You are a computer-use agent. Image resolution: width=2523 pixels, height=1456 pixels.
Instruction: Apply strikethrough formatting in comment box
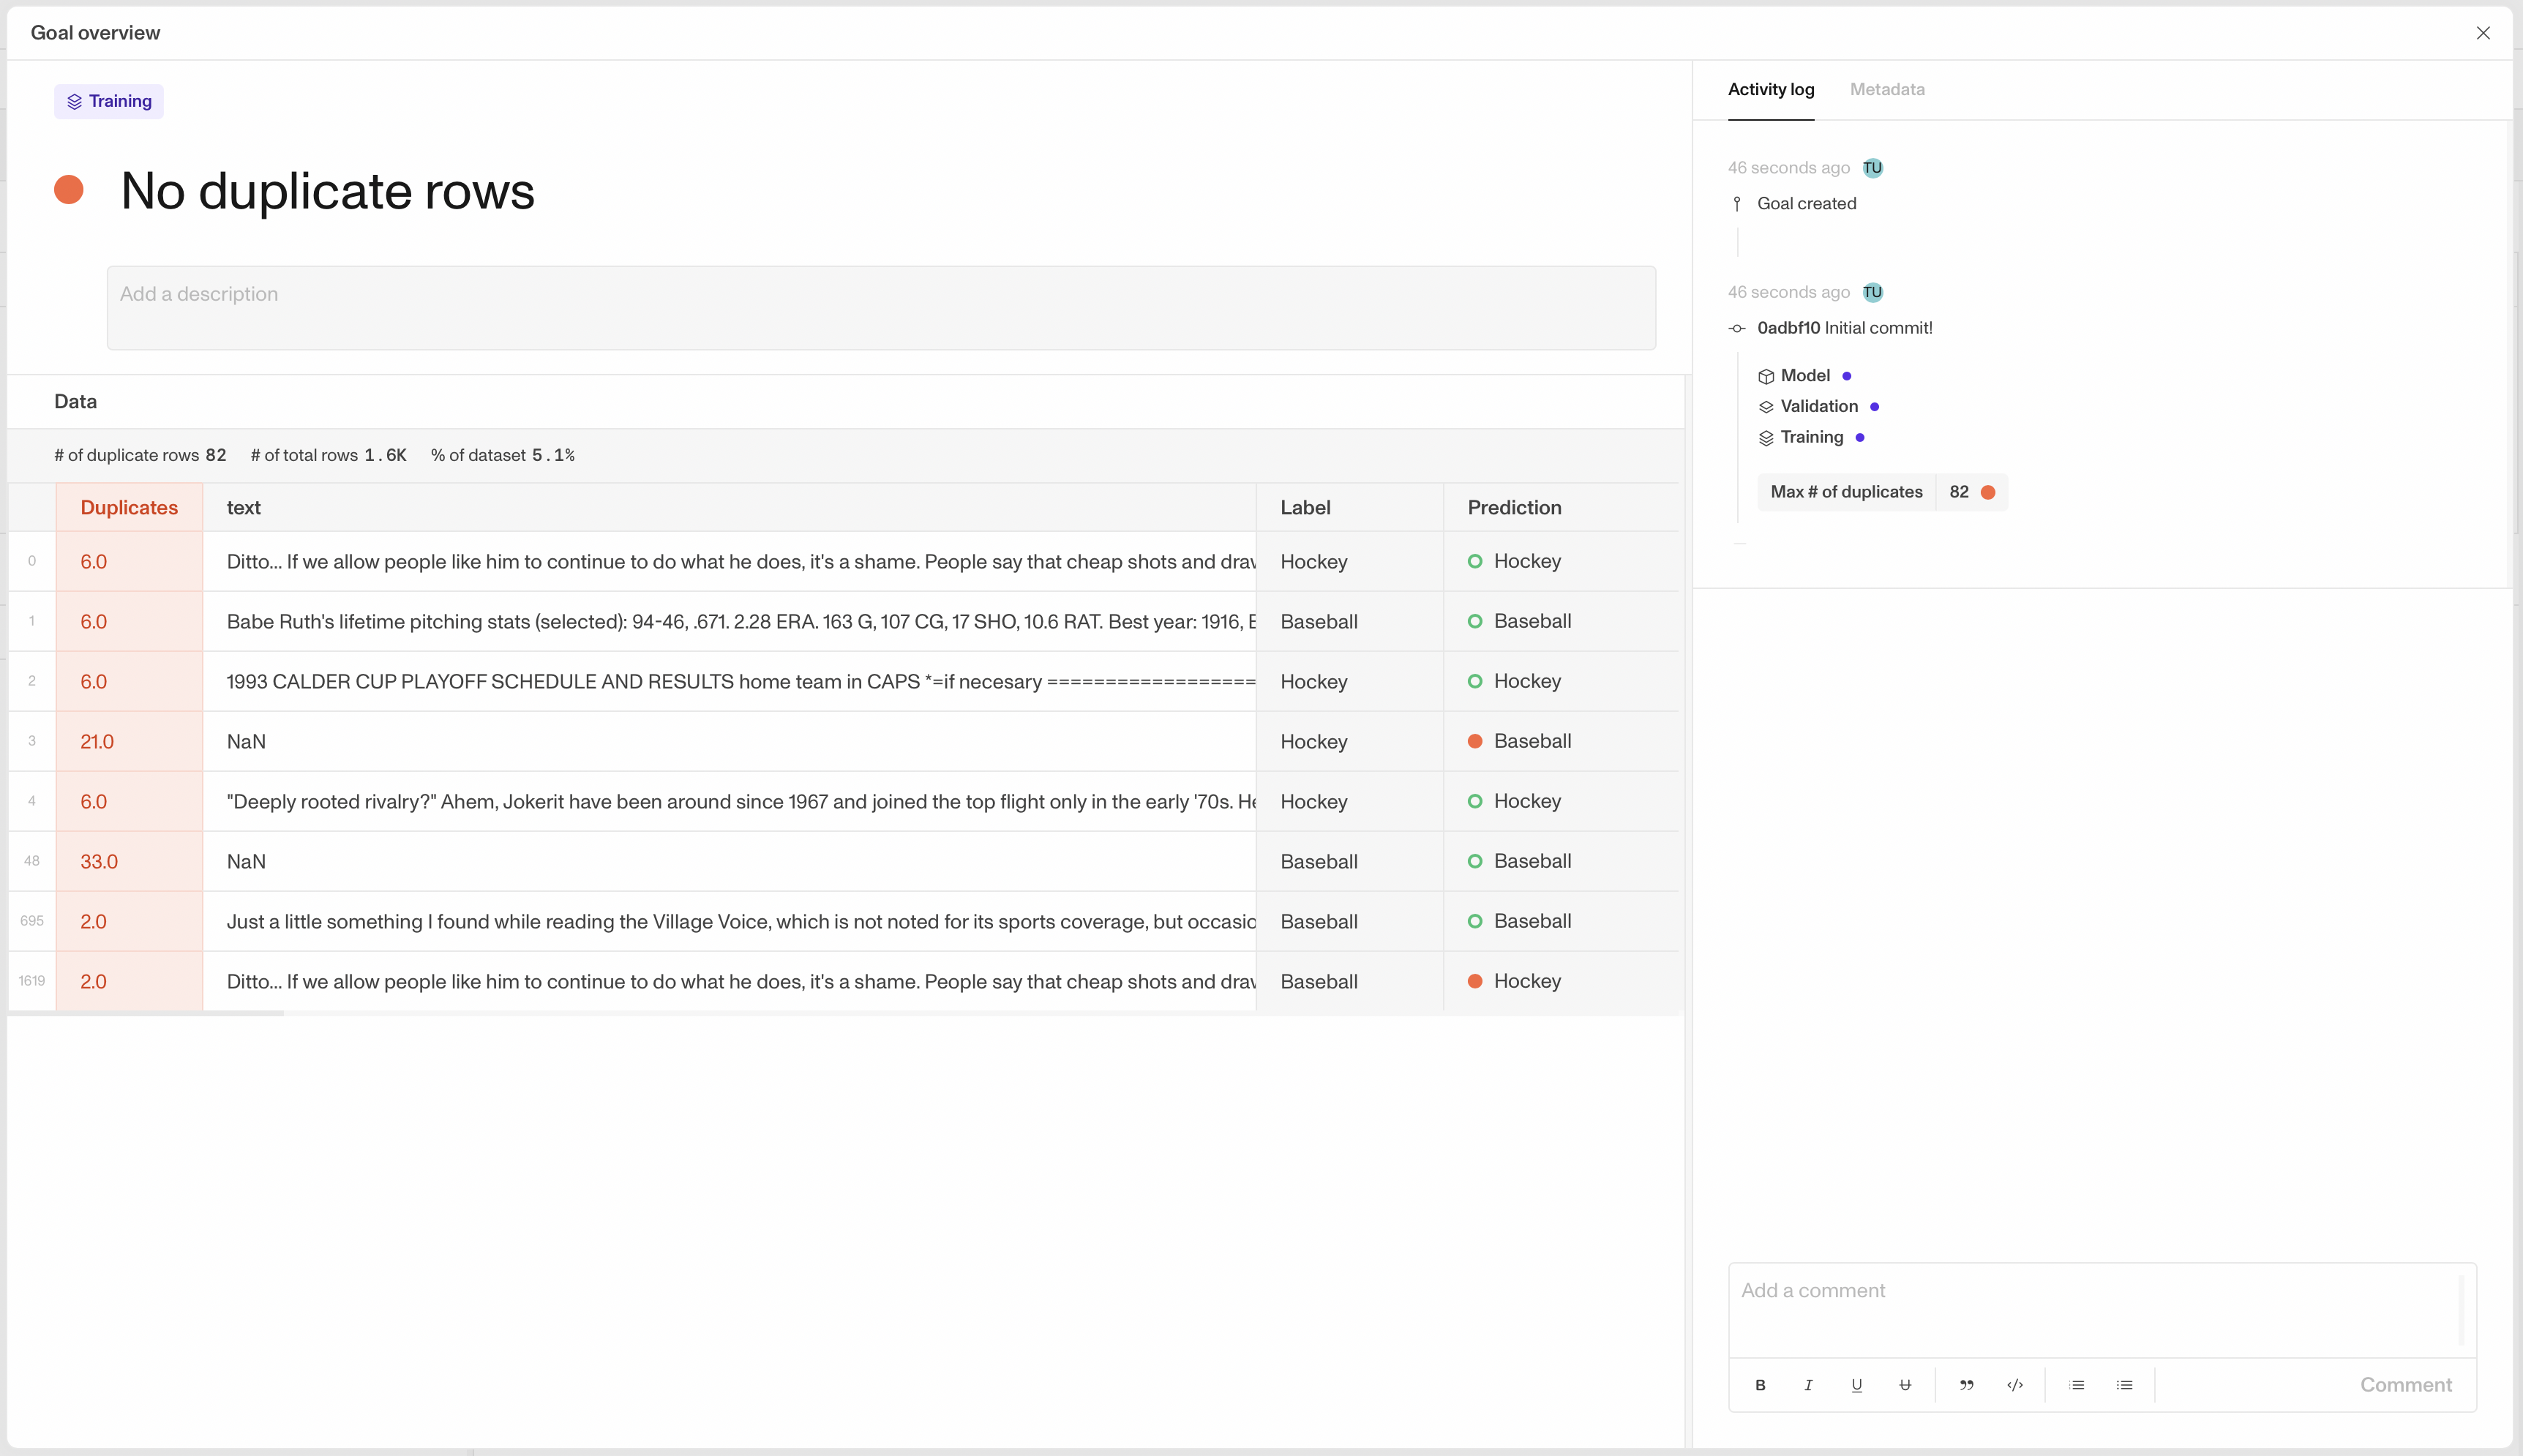click(1904, 1385)
